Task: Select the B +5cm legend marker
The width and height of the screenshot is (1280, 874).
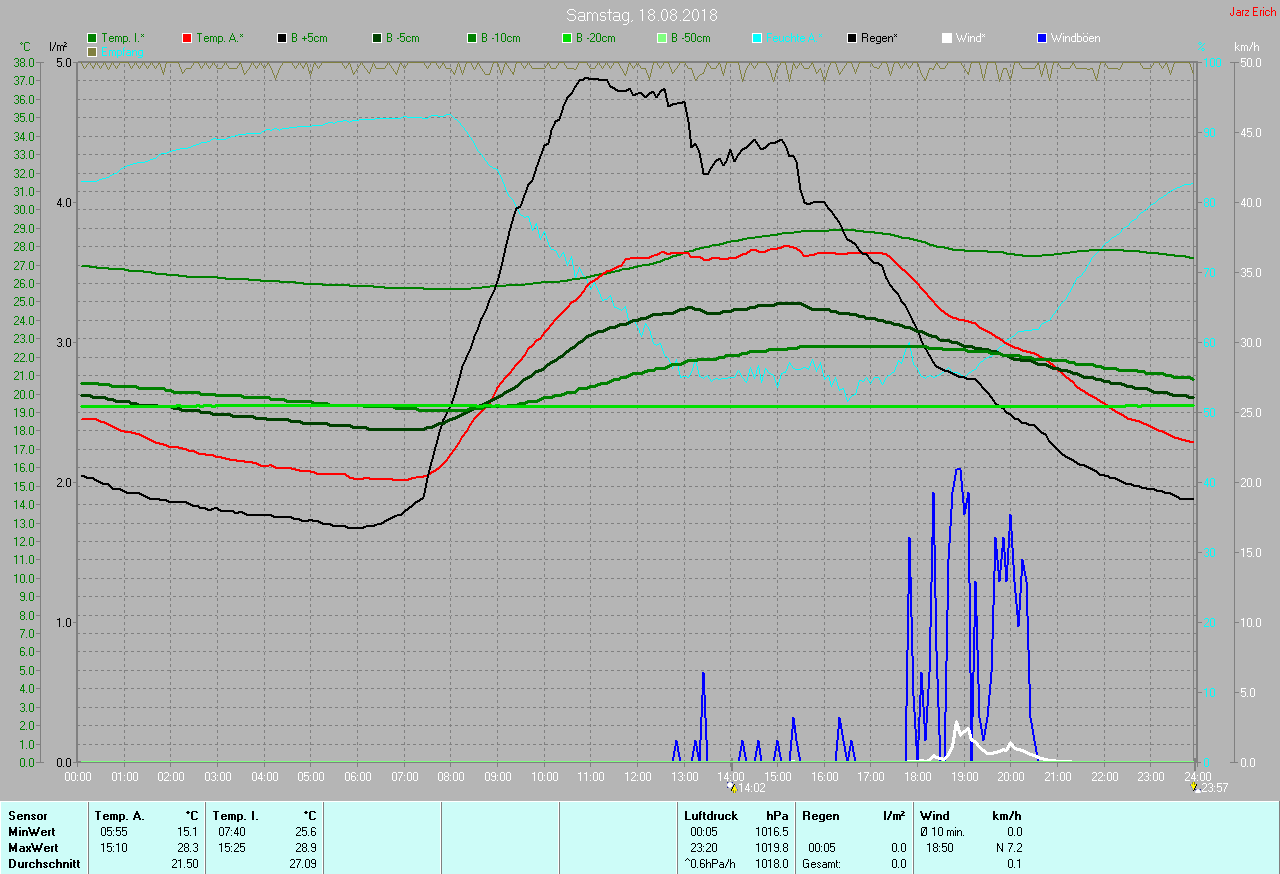Action: (282, 38)
